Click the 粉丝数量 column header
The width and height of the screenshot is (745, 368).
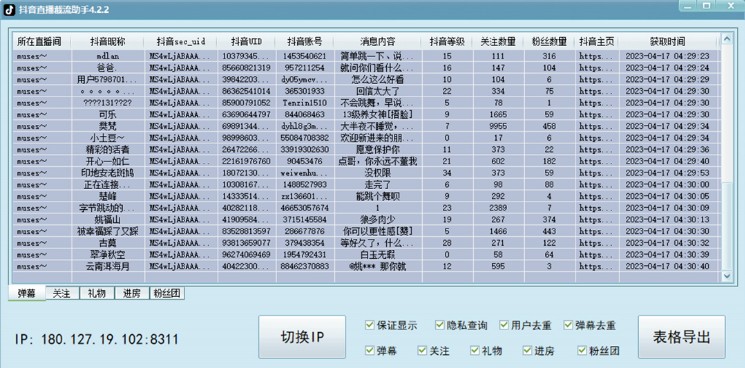(549, 41)
